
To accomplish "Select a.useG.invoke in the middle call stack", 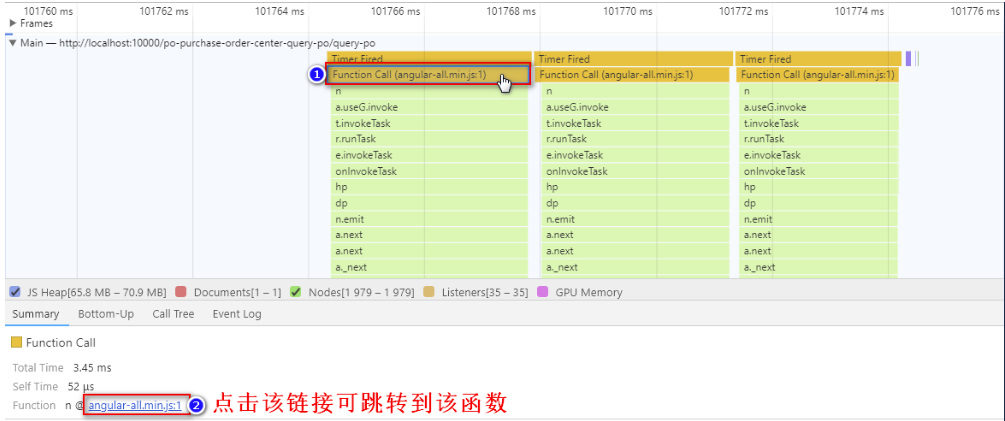I will 635,107.
